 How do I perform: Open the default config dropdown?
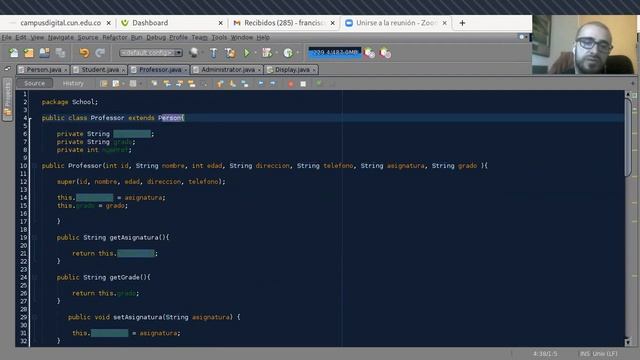point(151,53)
